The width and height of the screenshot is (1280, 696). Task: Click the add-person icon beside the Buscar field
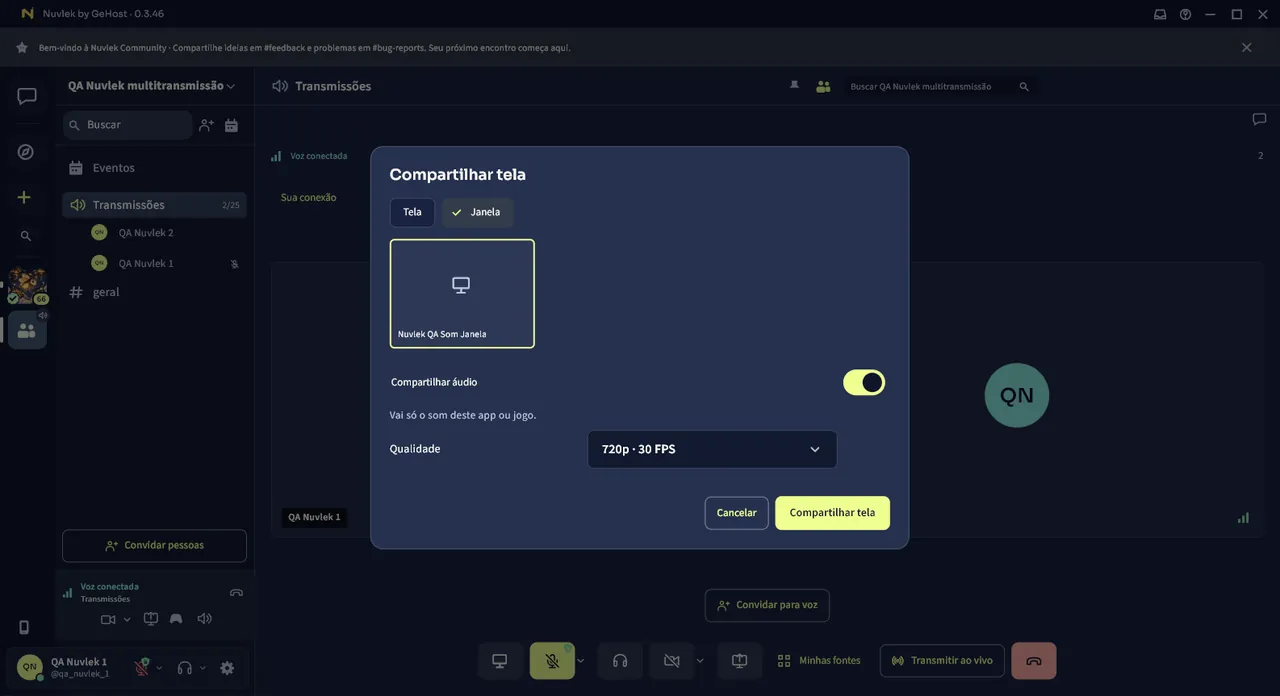coord(206,125)
